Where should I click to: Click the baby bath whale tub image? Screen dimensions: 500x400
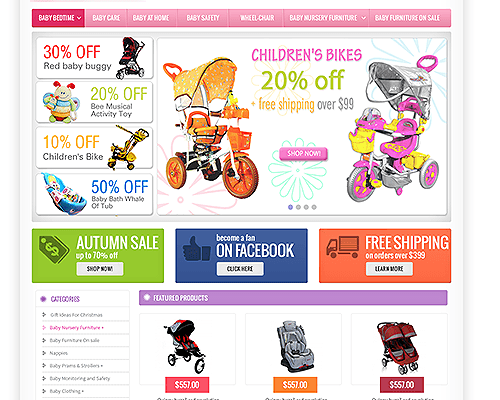pos(63,194)
